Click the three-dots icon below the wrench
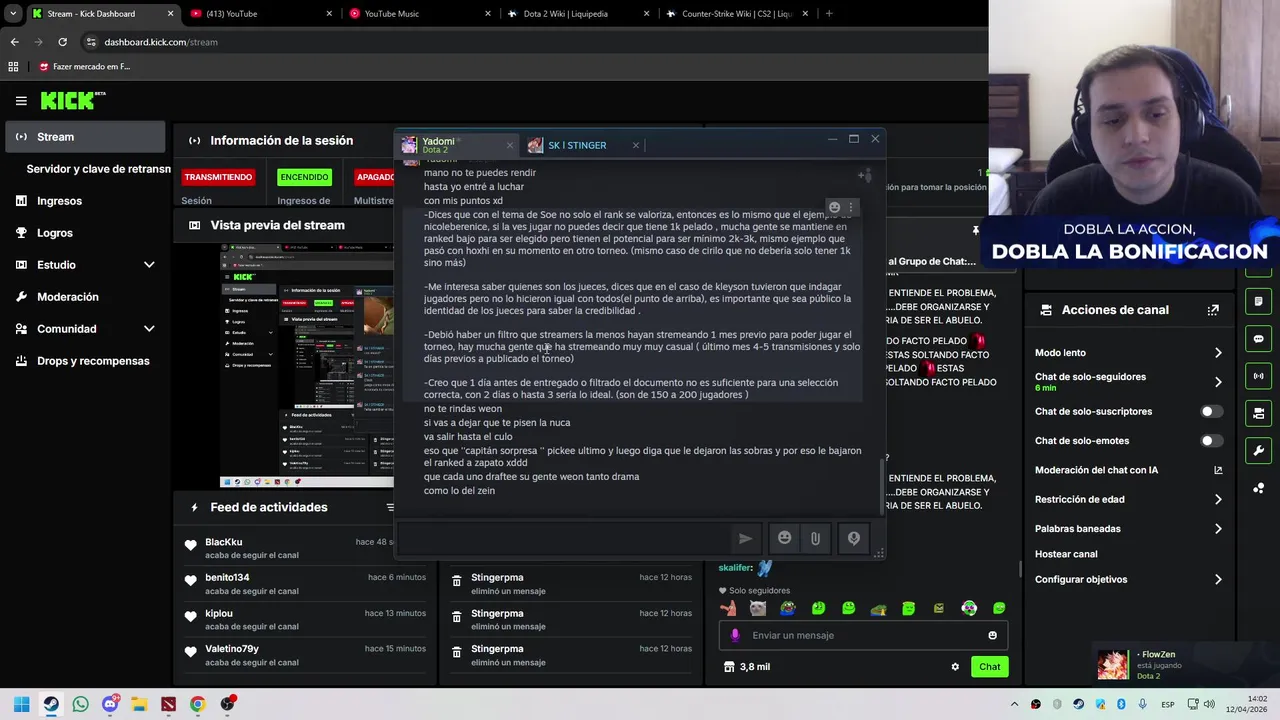 tap(1258, 488)
